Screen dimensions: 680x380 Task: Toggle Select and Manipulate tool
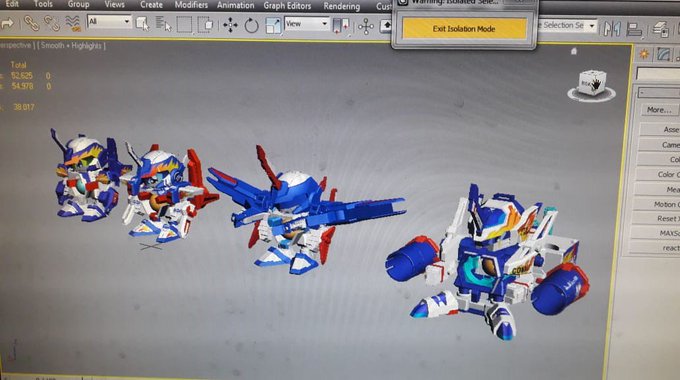coord(366,26)
